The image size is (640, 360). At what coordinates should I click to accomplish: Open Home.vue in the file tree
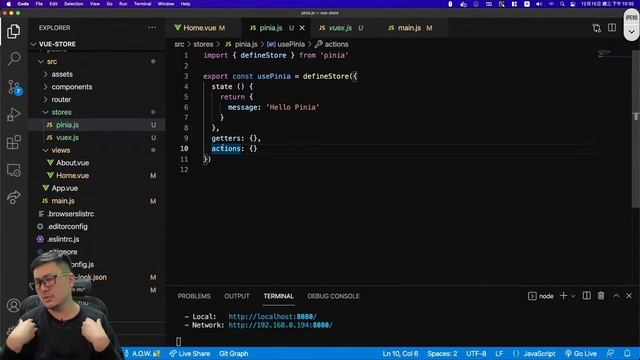coord(72,176)
